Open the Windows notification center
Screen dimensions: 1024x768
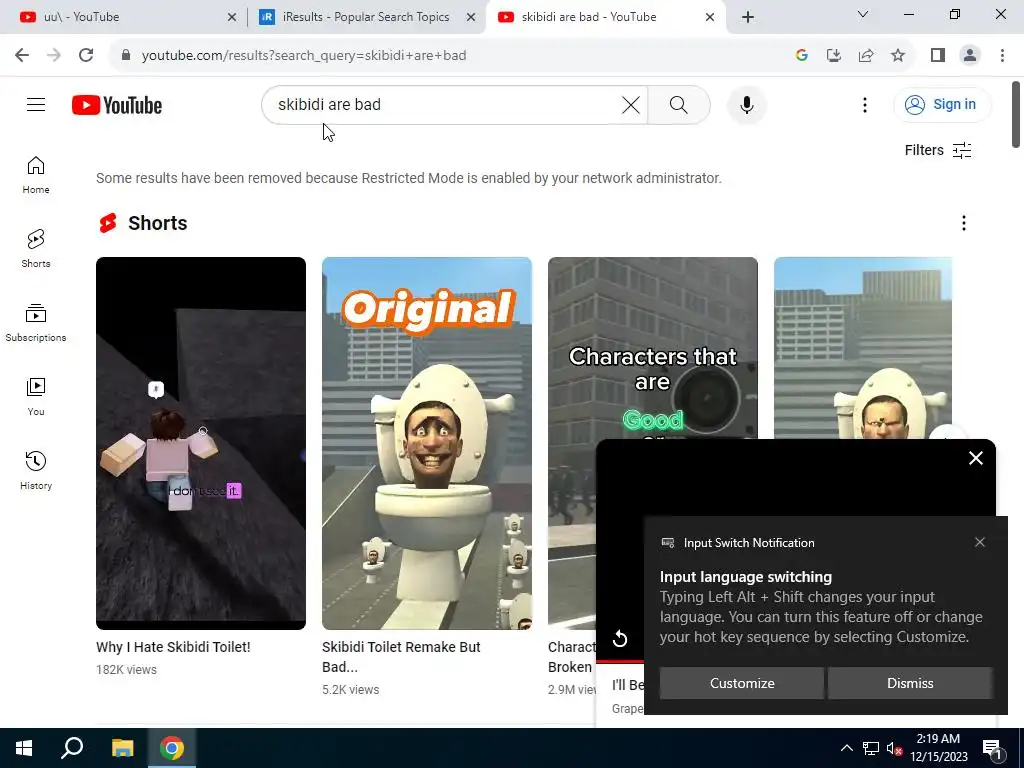[991, 748]
